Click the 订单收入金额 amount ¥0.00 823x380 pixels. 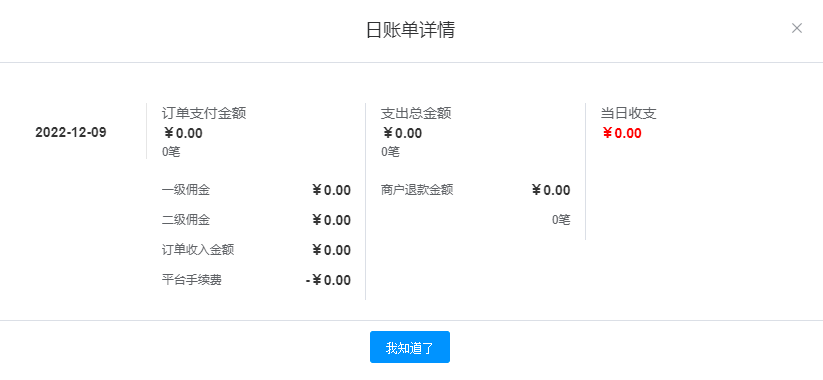331,250
